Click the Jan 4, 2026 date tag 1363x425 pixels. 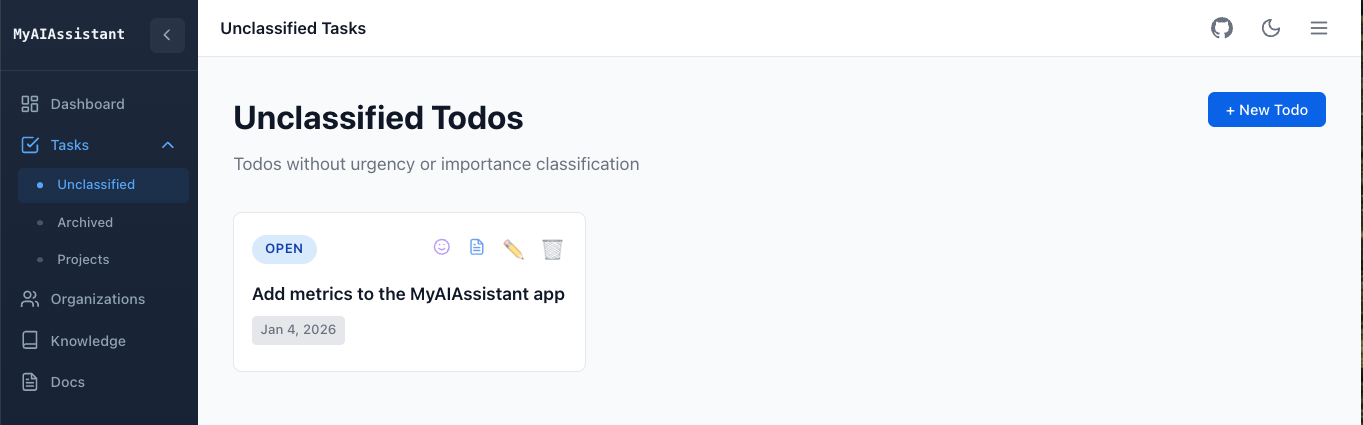298,330
